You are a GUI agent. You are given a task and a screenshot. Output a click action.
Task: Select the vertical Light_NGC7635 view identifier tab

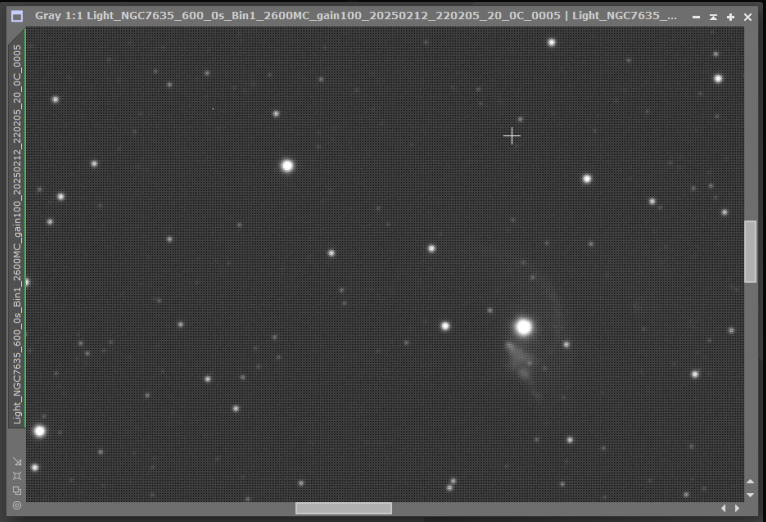pyautogui.click(x=17, y=233)
